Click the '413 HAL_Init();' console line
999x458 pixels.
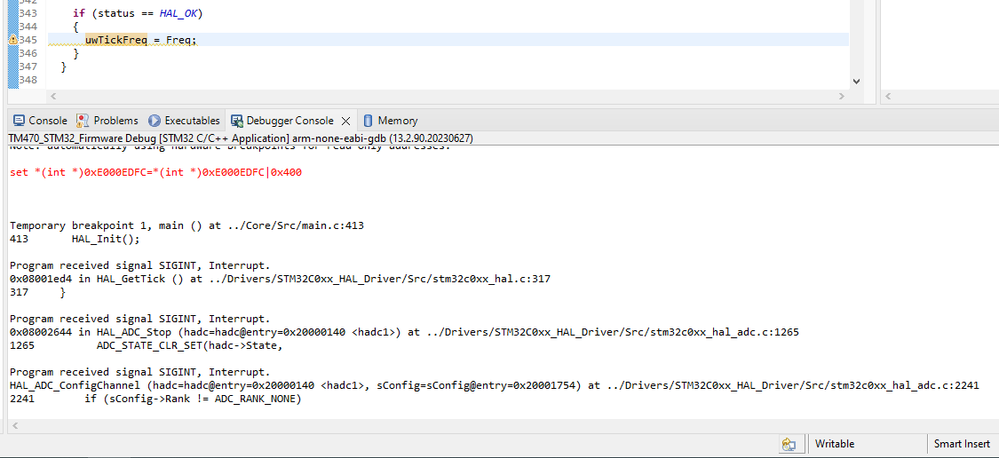coord(74,239)
